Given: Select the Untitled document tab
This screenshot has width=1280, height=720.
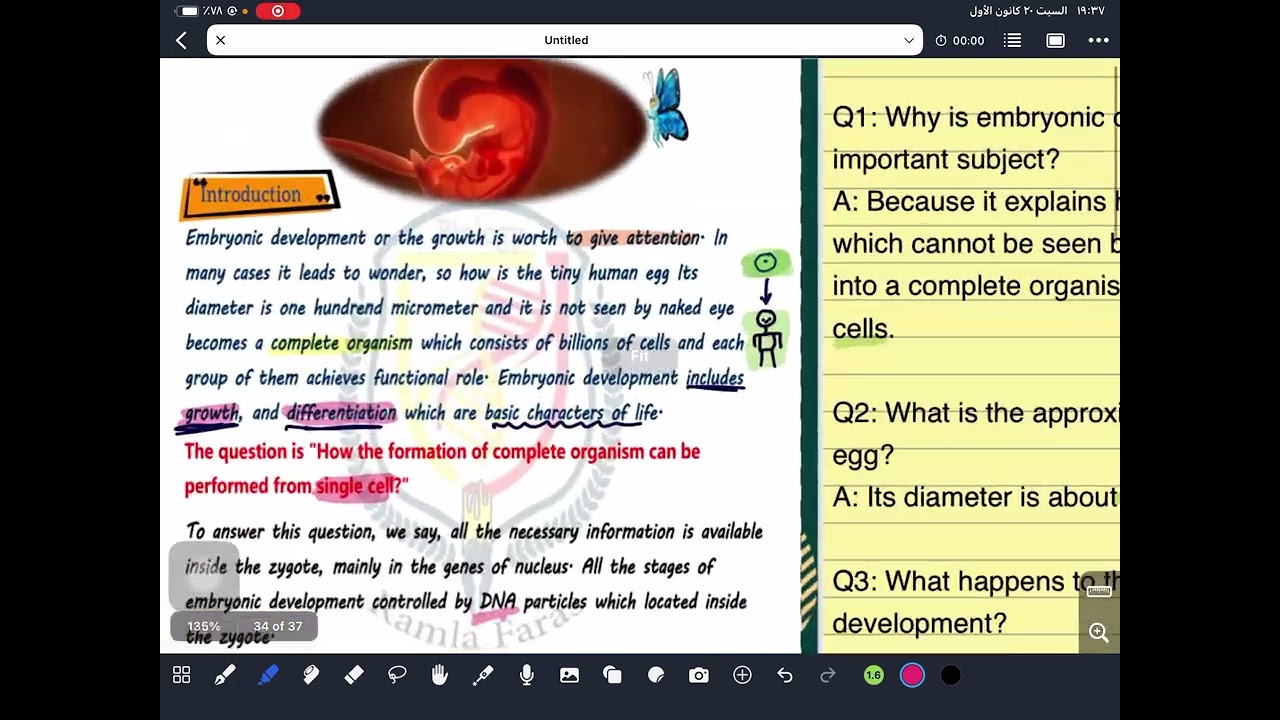Looking at the screenshot, I should [x=565, y=40].
